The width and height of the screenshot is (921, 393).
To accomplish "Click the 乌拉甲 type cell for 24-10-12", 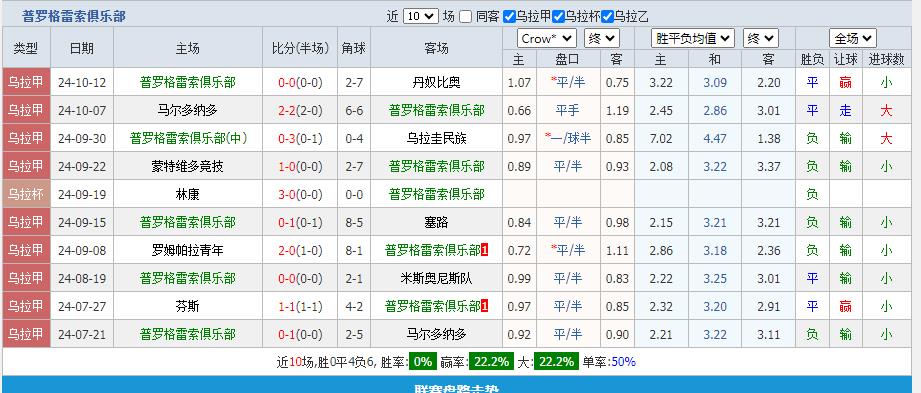I will 26,82.
